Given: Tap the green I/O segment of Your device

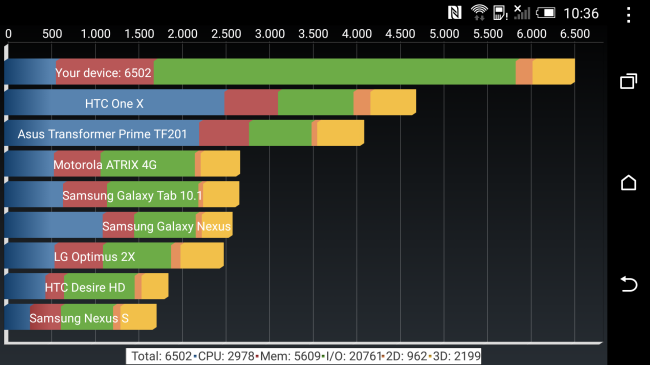Looking at the screenshot, I should pyautogui.click(x=335, y=72).
